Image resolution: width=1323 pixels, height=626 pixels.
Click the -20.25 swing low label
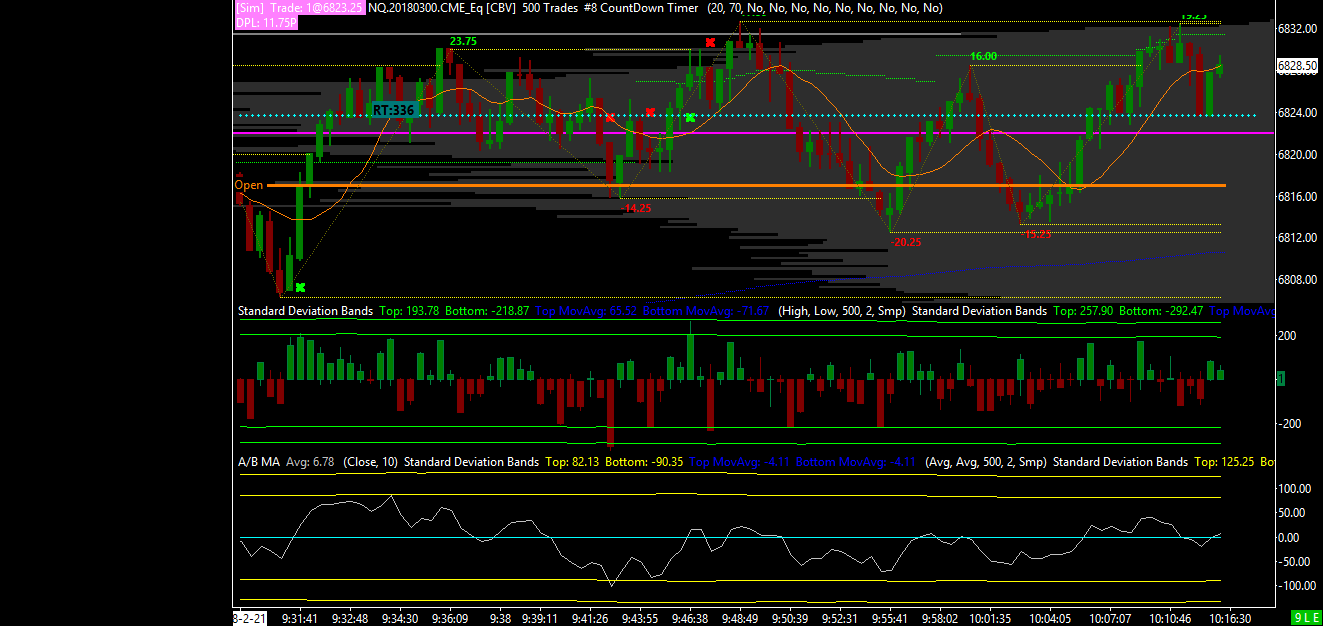(x=906, y=242)
